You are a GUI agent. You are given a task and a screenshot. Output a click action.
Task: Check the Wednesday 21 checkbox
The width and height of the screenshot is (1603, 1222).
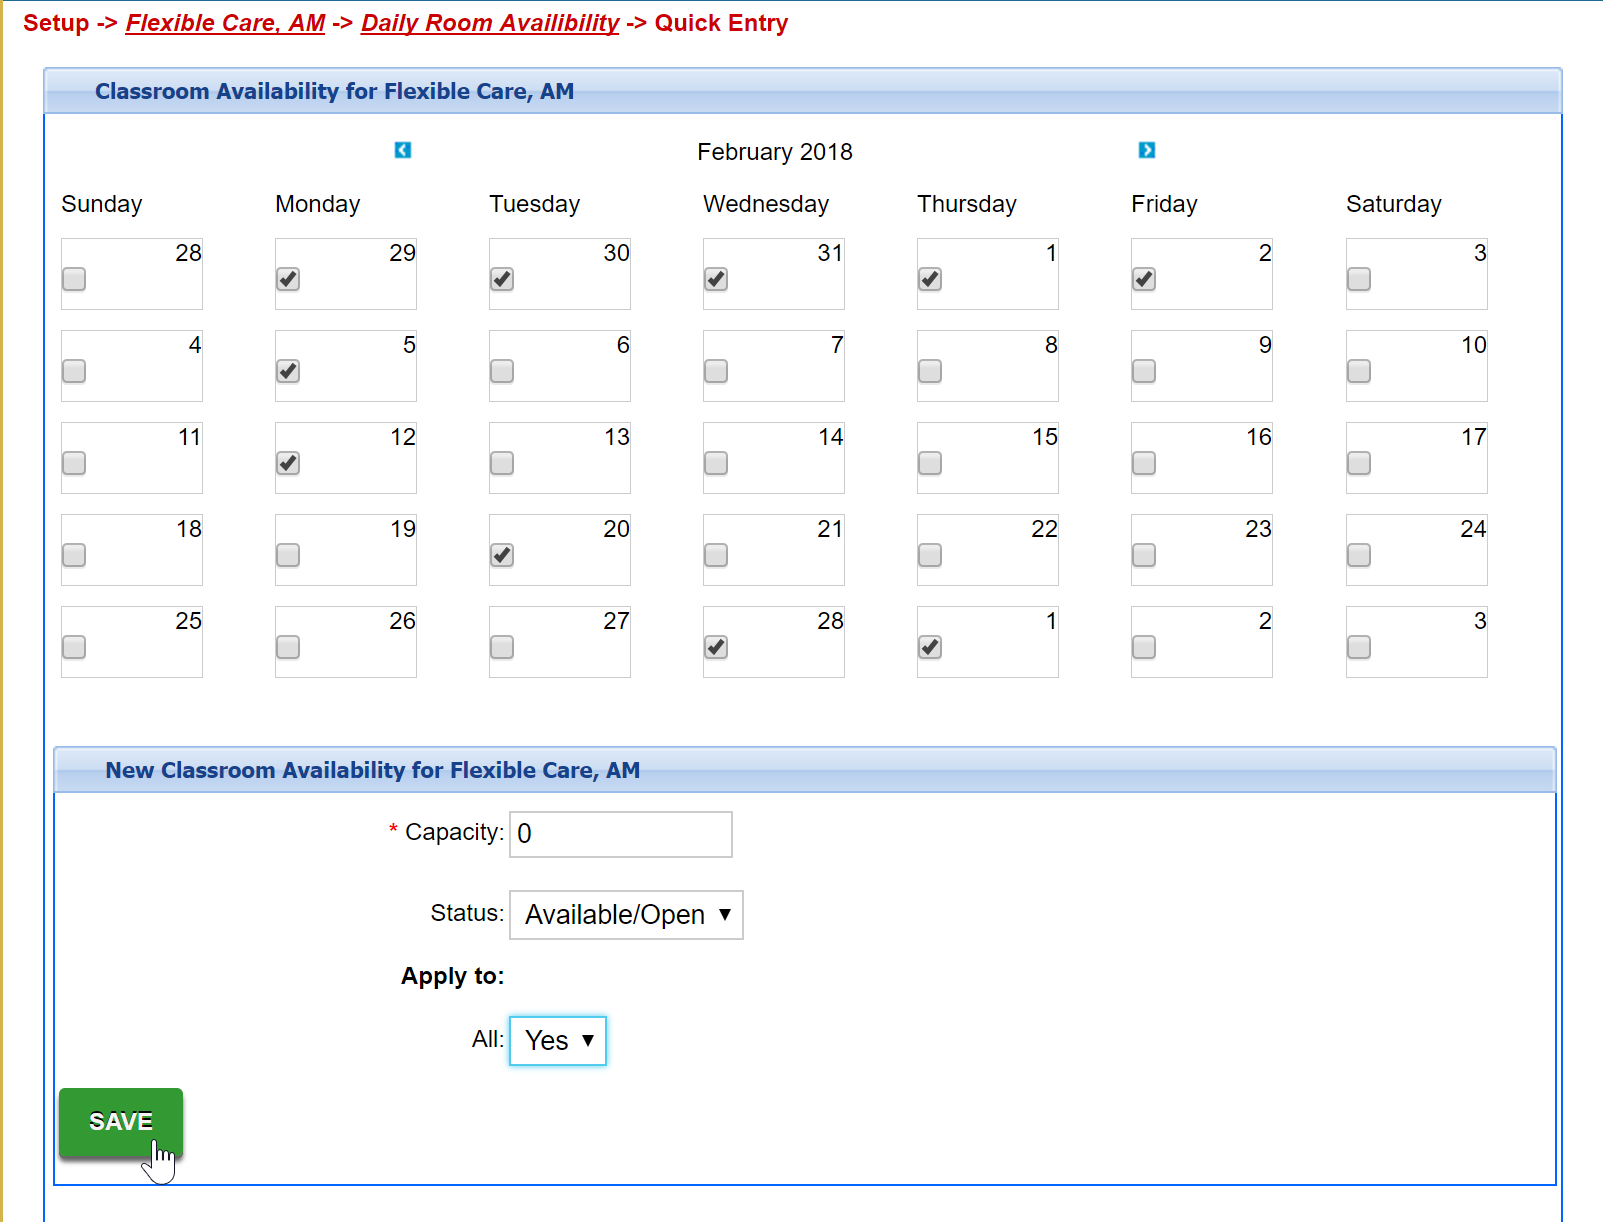coord(716,555)
